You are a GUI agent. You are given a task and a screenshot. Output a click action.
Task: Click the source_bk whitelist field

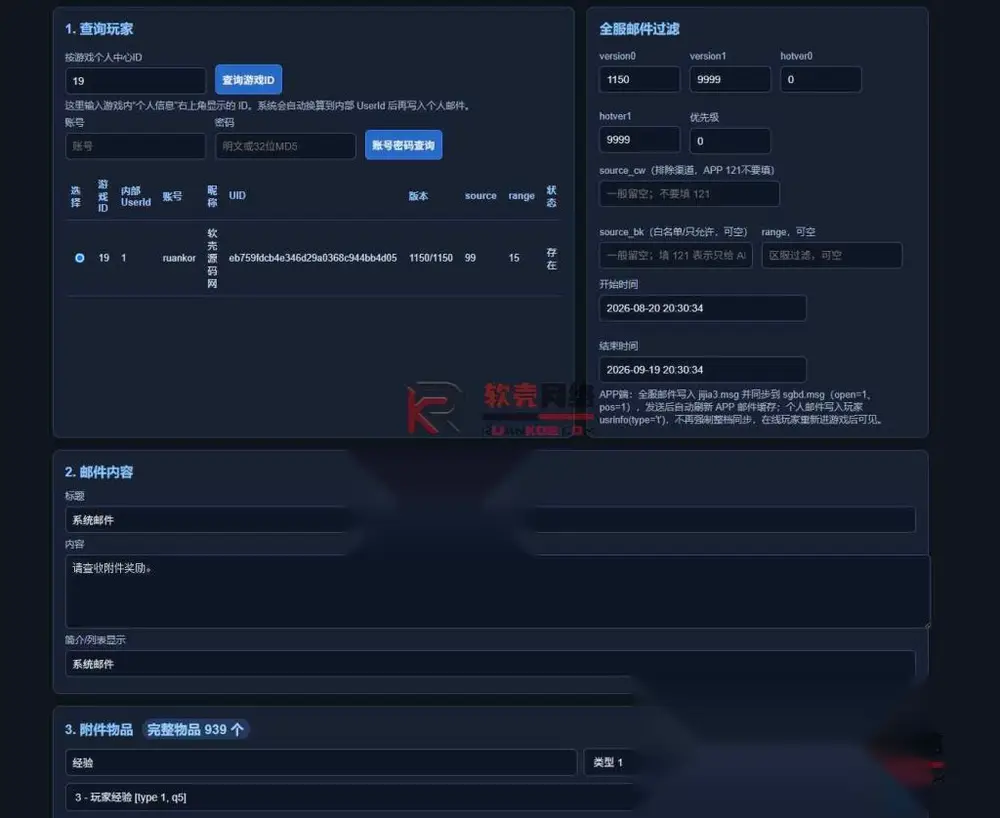click(x=675, y=255)
